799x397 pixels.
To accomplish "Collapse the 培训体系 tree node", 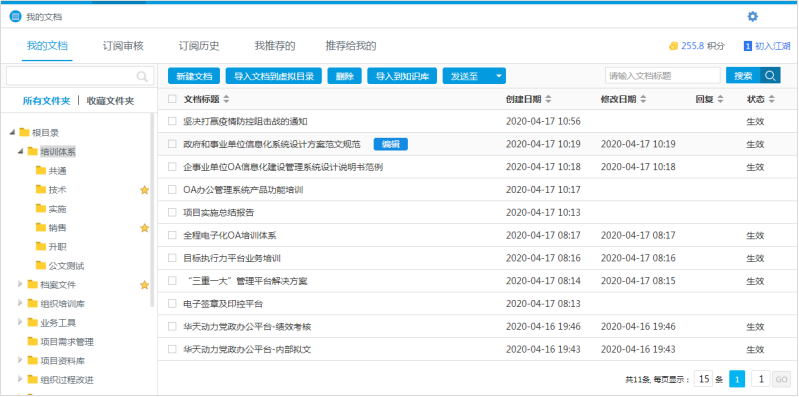I will (20, 151).
